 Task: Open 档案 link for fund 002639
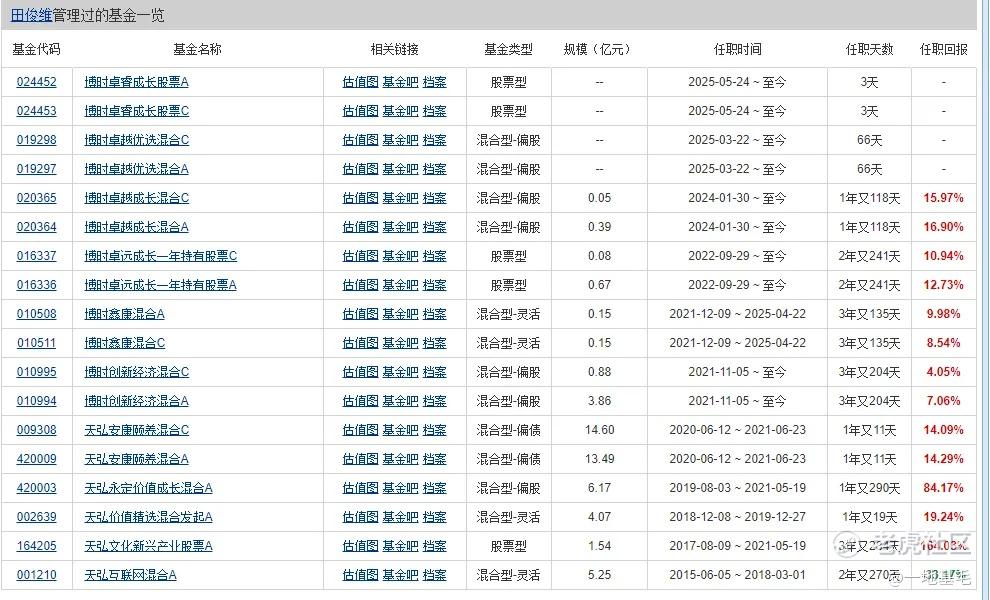click(434, 517)
